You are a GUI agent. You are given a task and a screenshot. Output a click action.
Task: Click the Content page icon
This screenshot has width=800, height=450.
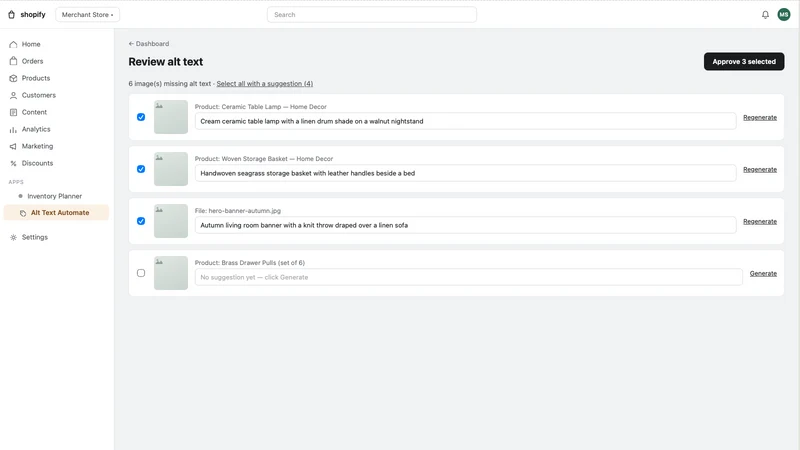pyautogui.click(x=13, y=112)
